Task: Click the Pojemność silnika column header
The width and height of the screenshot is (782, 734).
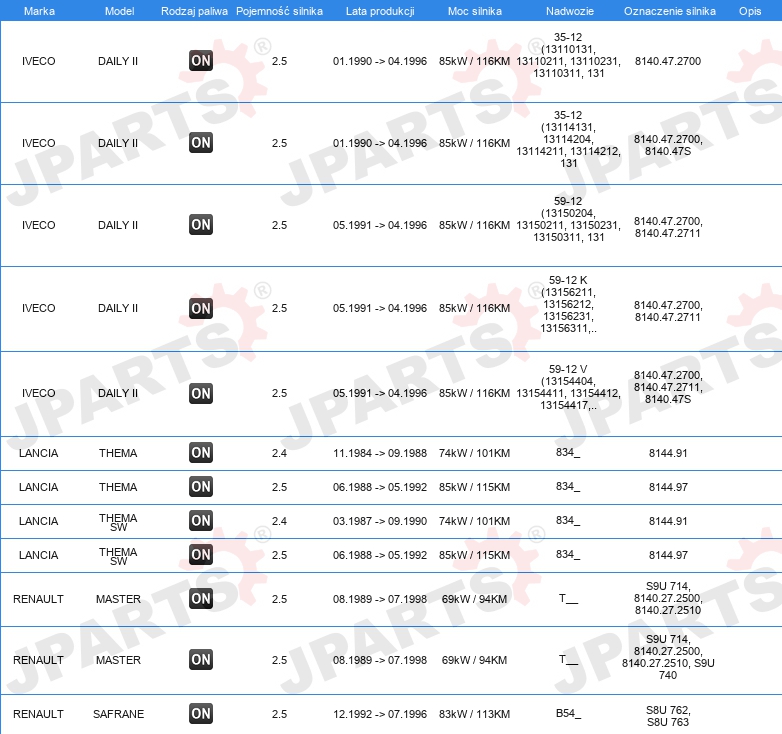Action: pyautogui.click(x=279, y=11)
